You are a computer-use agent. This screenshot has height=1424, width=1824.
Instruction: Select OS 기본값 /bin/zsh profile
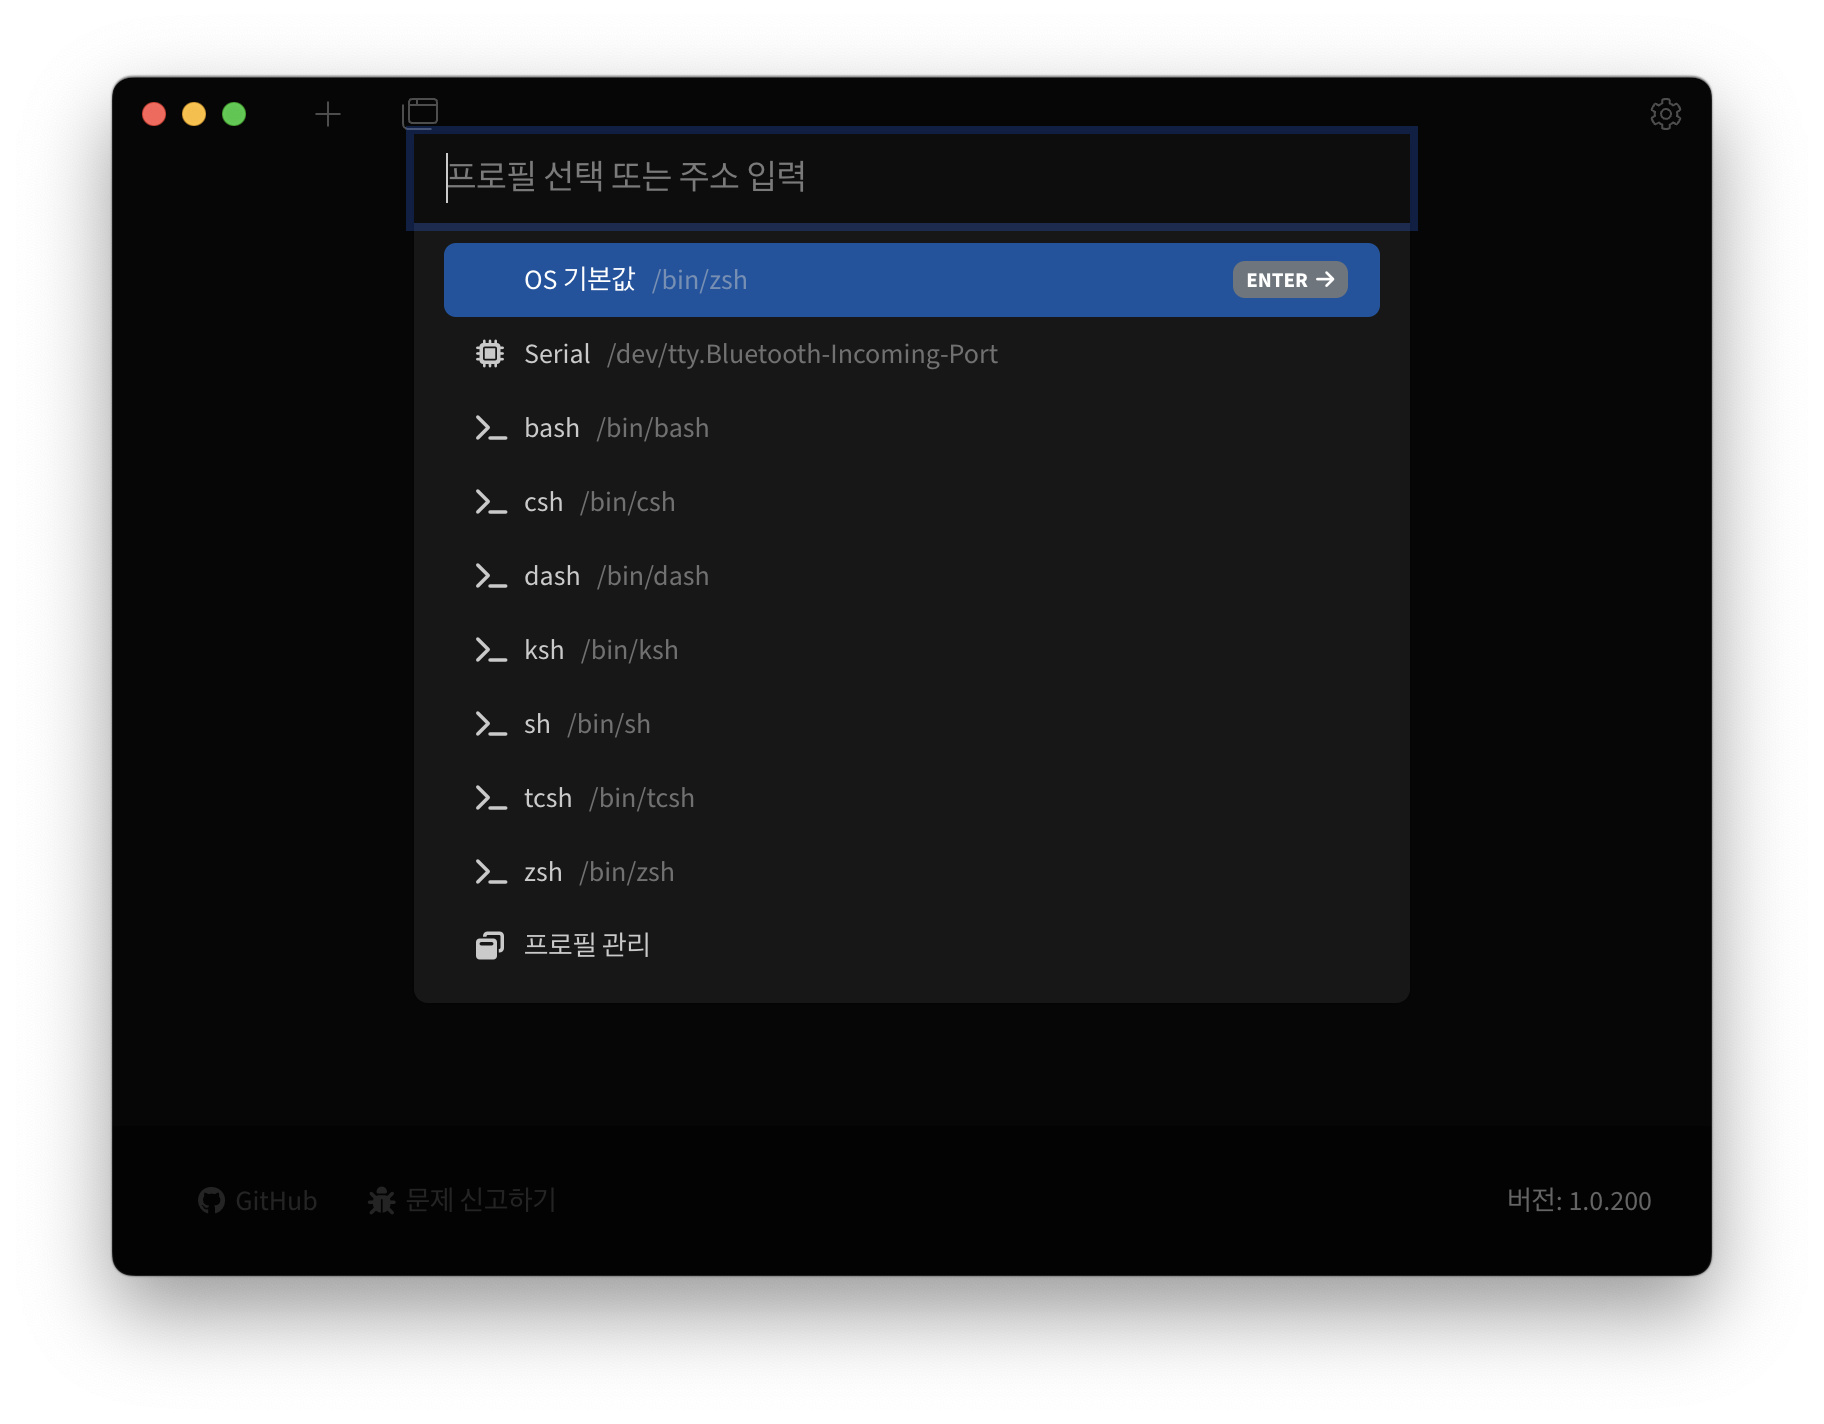tap(911, 280)
